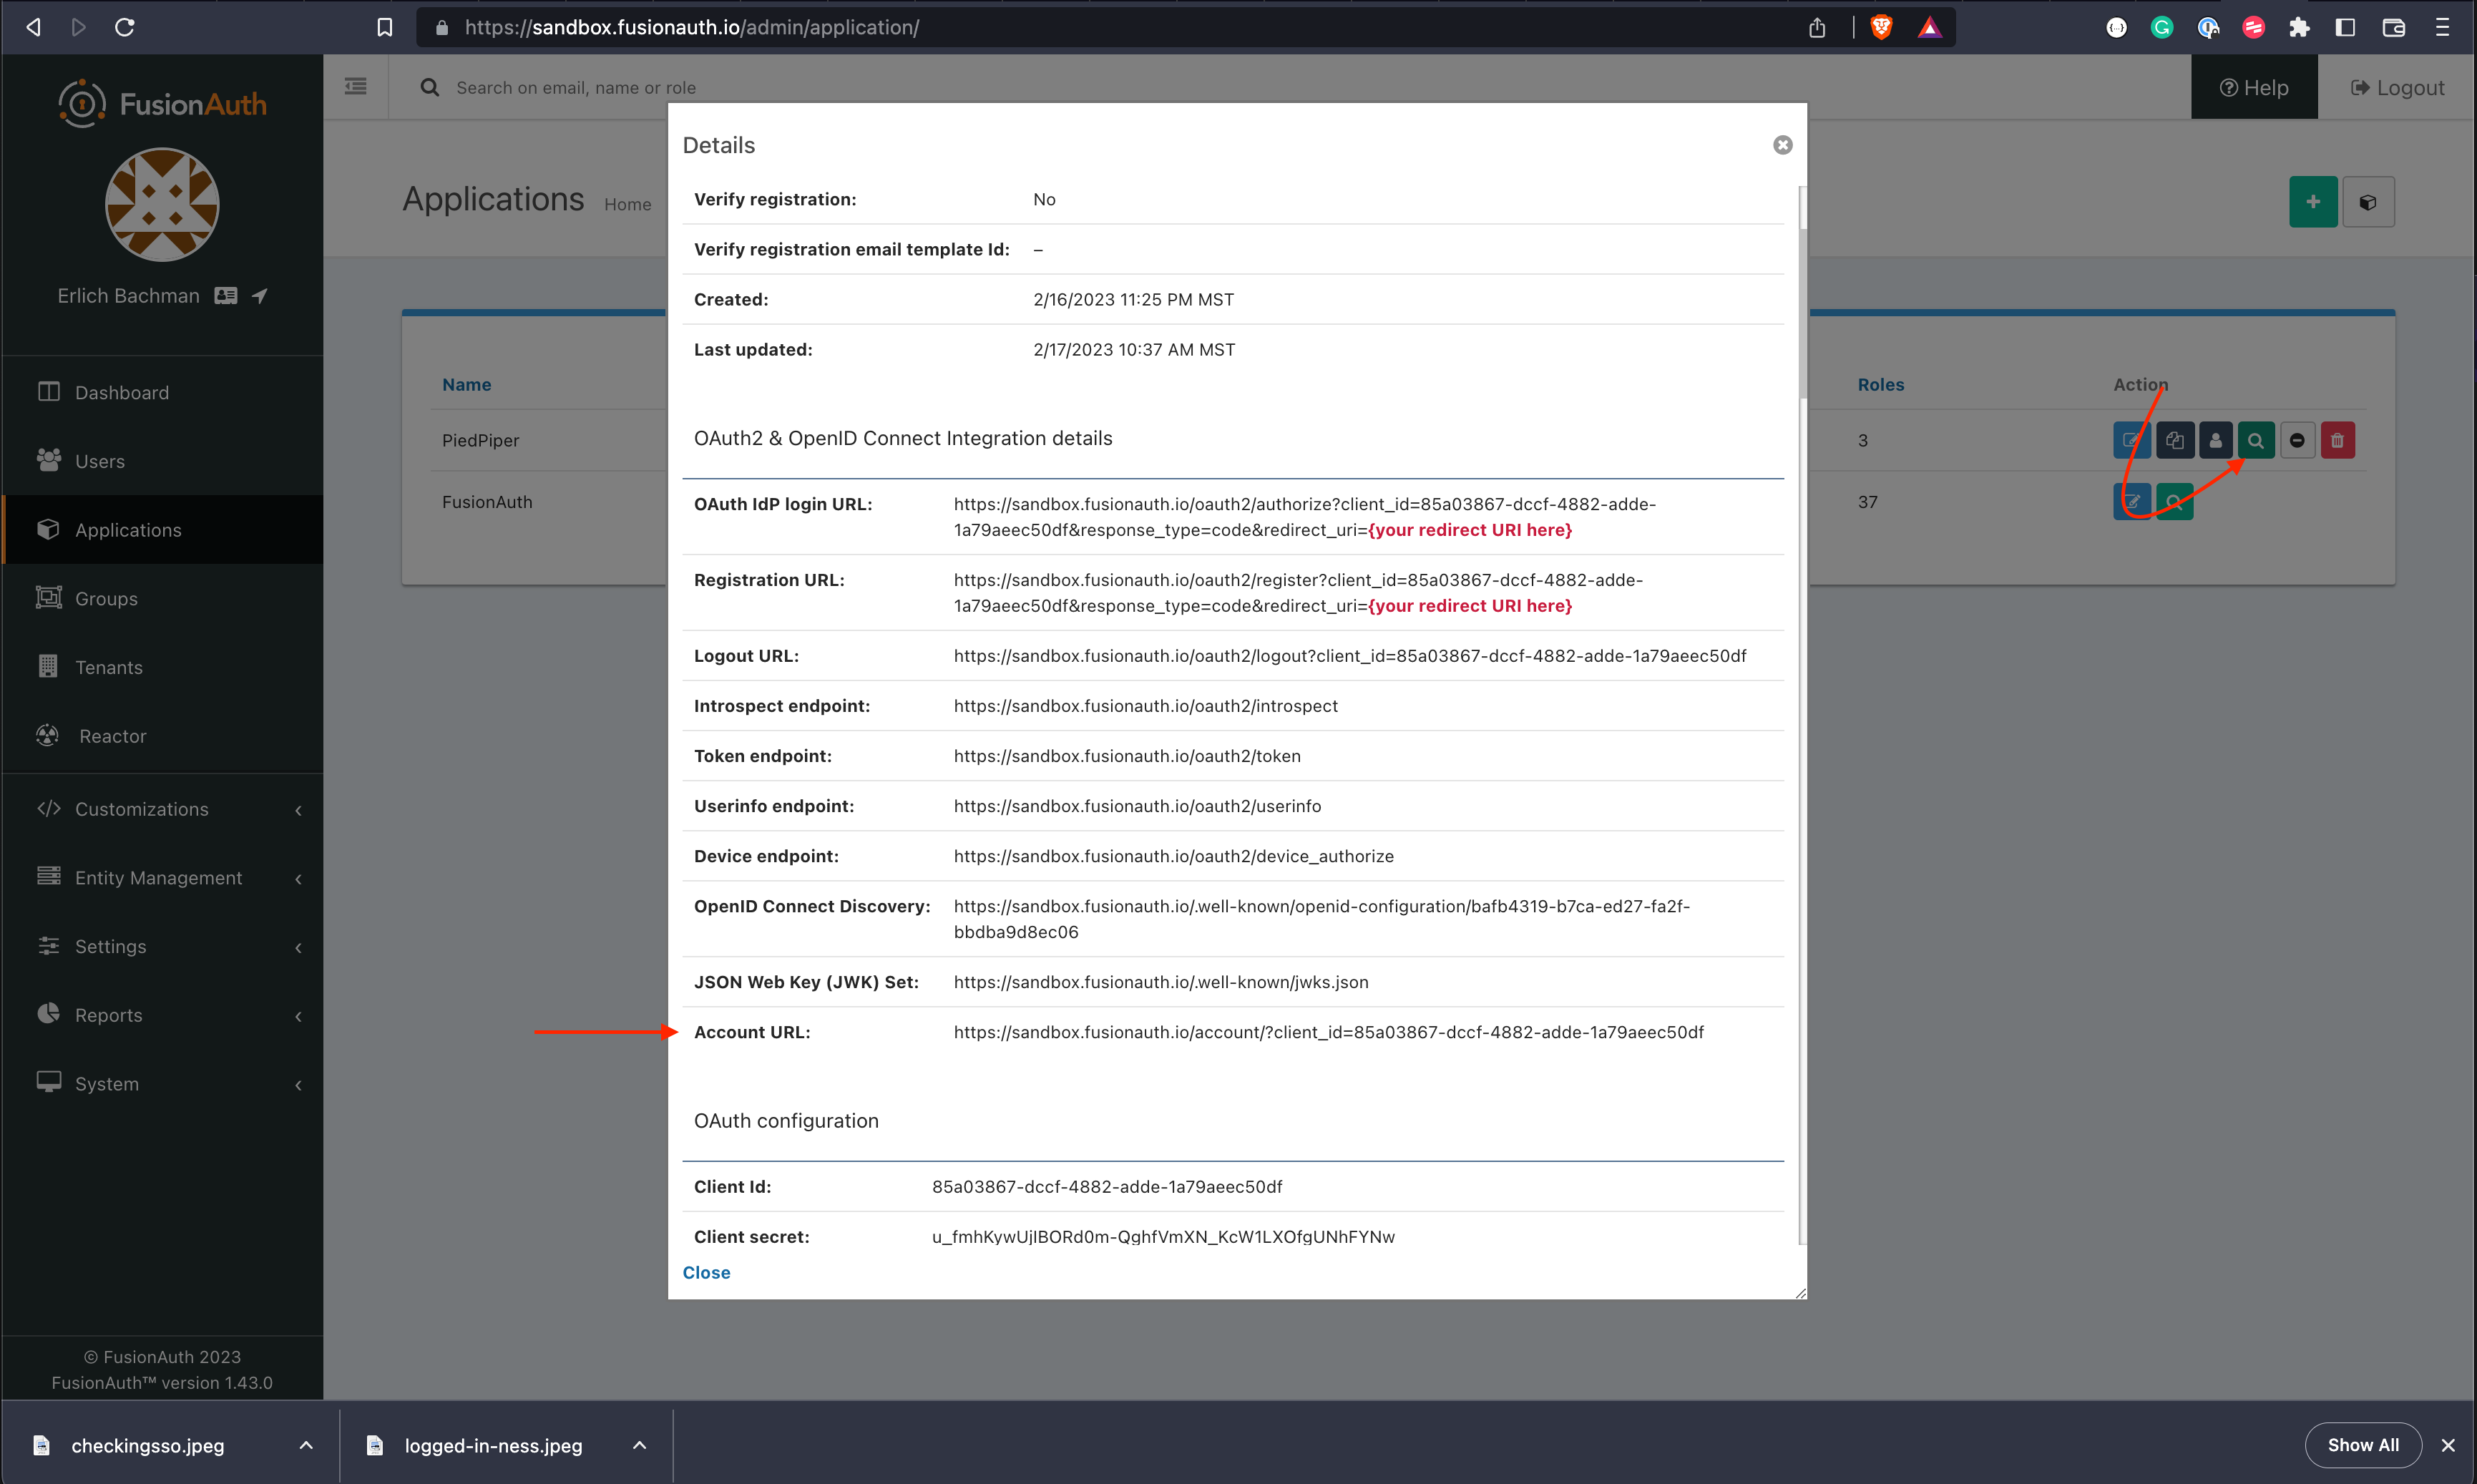The height and width of the screenshot is (1484, 2477).
Task: Expand the Reports section
Action: point(108,1015)
